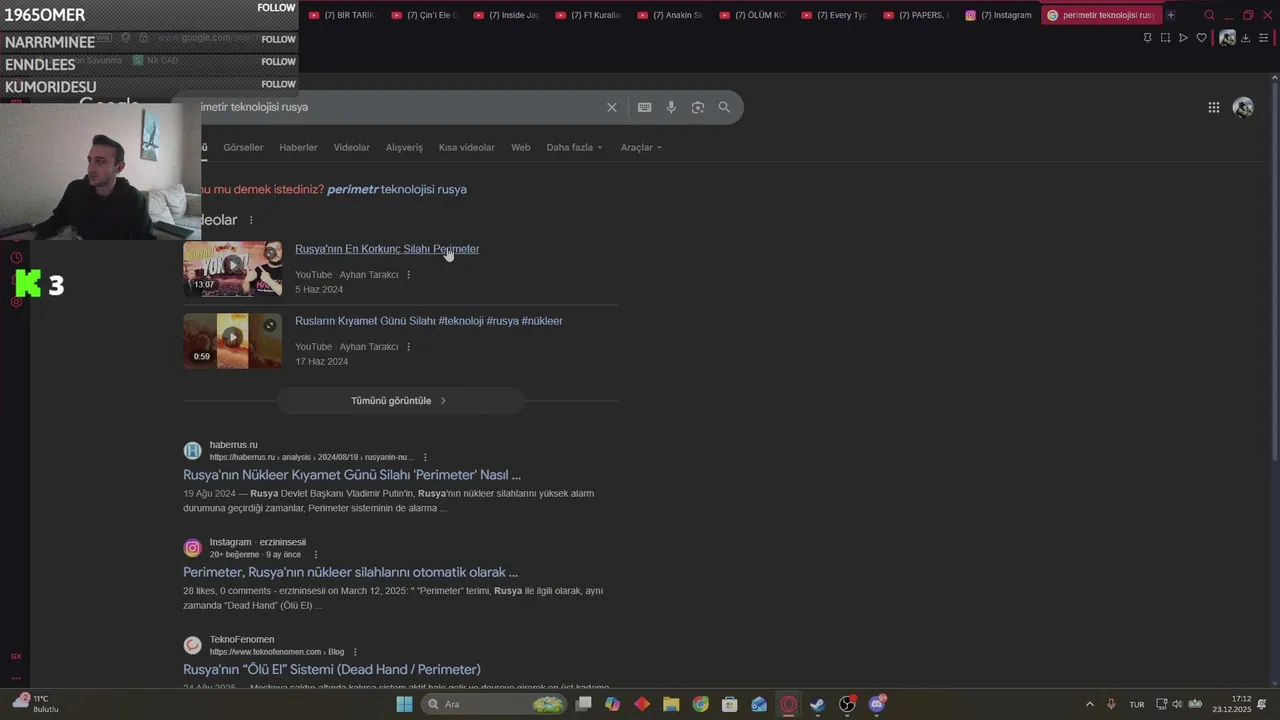Open more options for the Videolar section
1280x720 pixels.
251,220
